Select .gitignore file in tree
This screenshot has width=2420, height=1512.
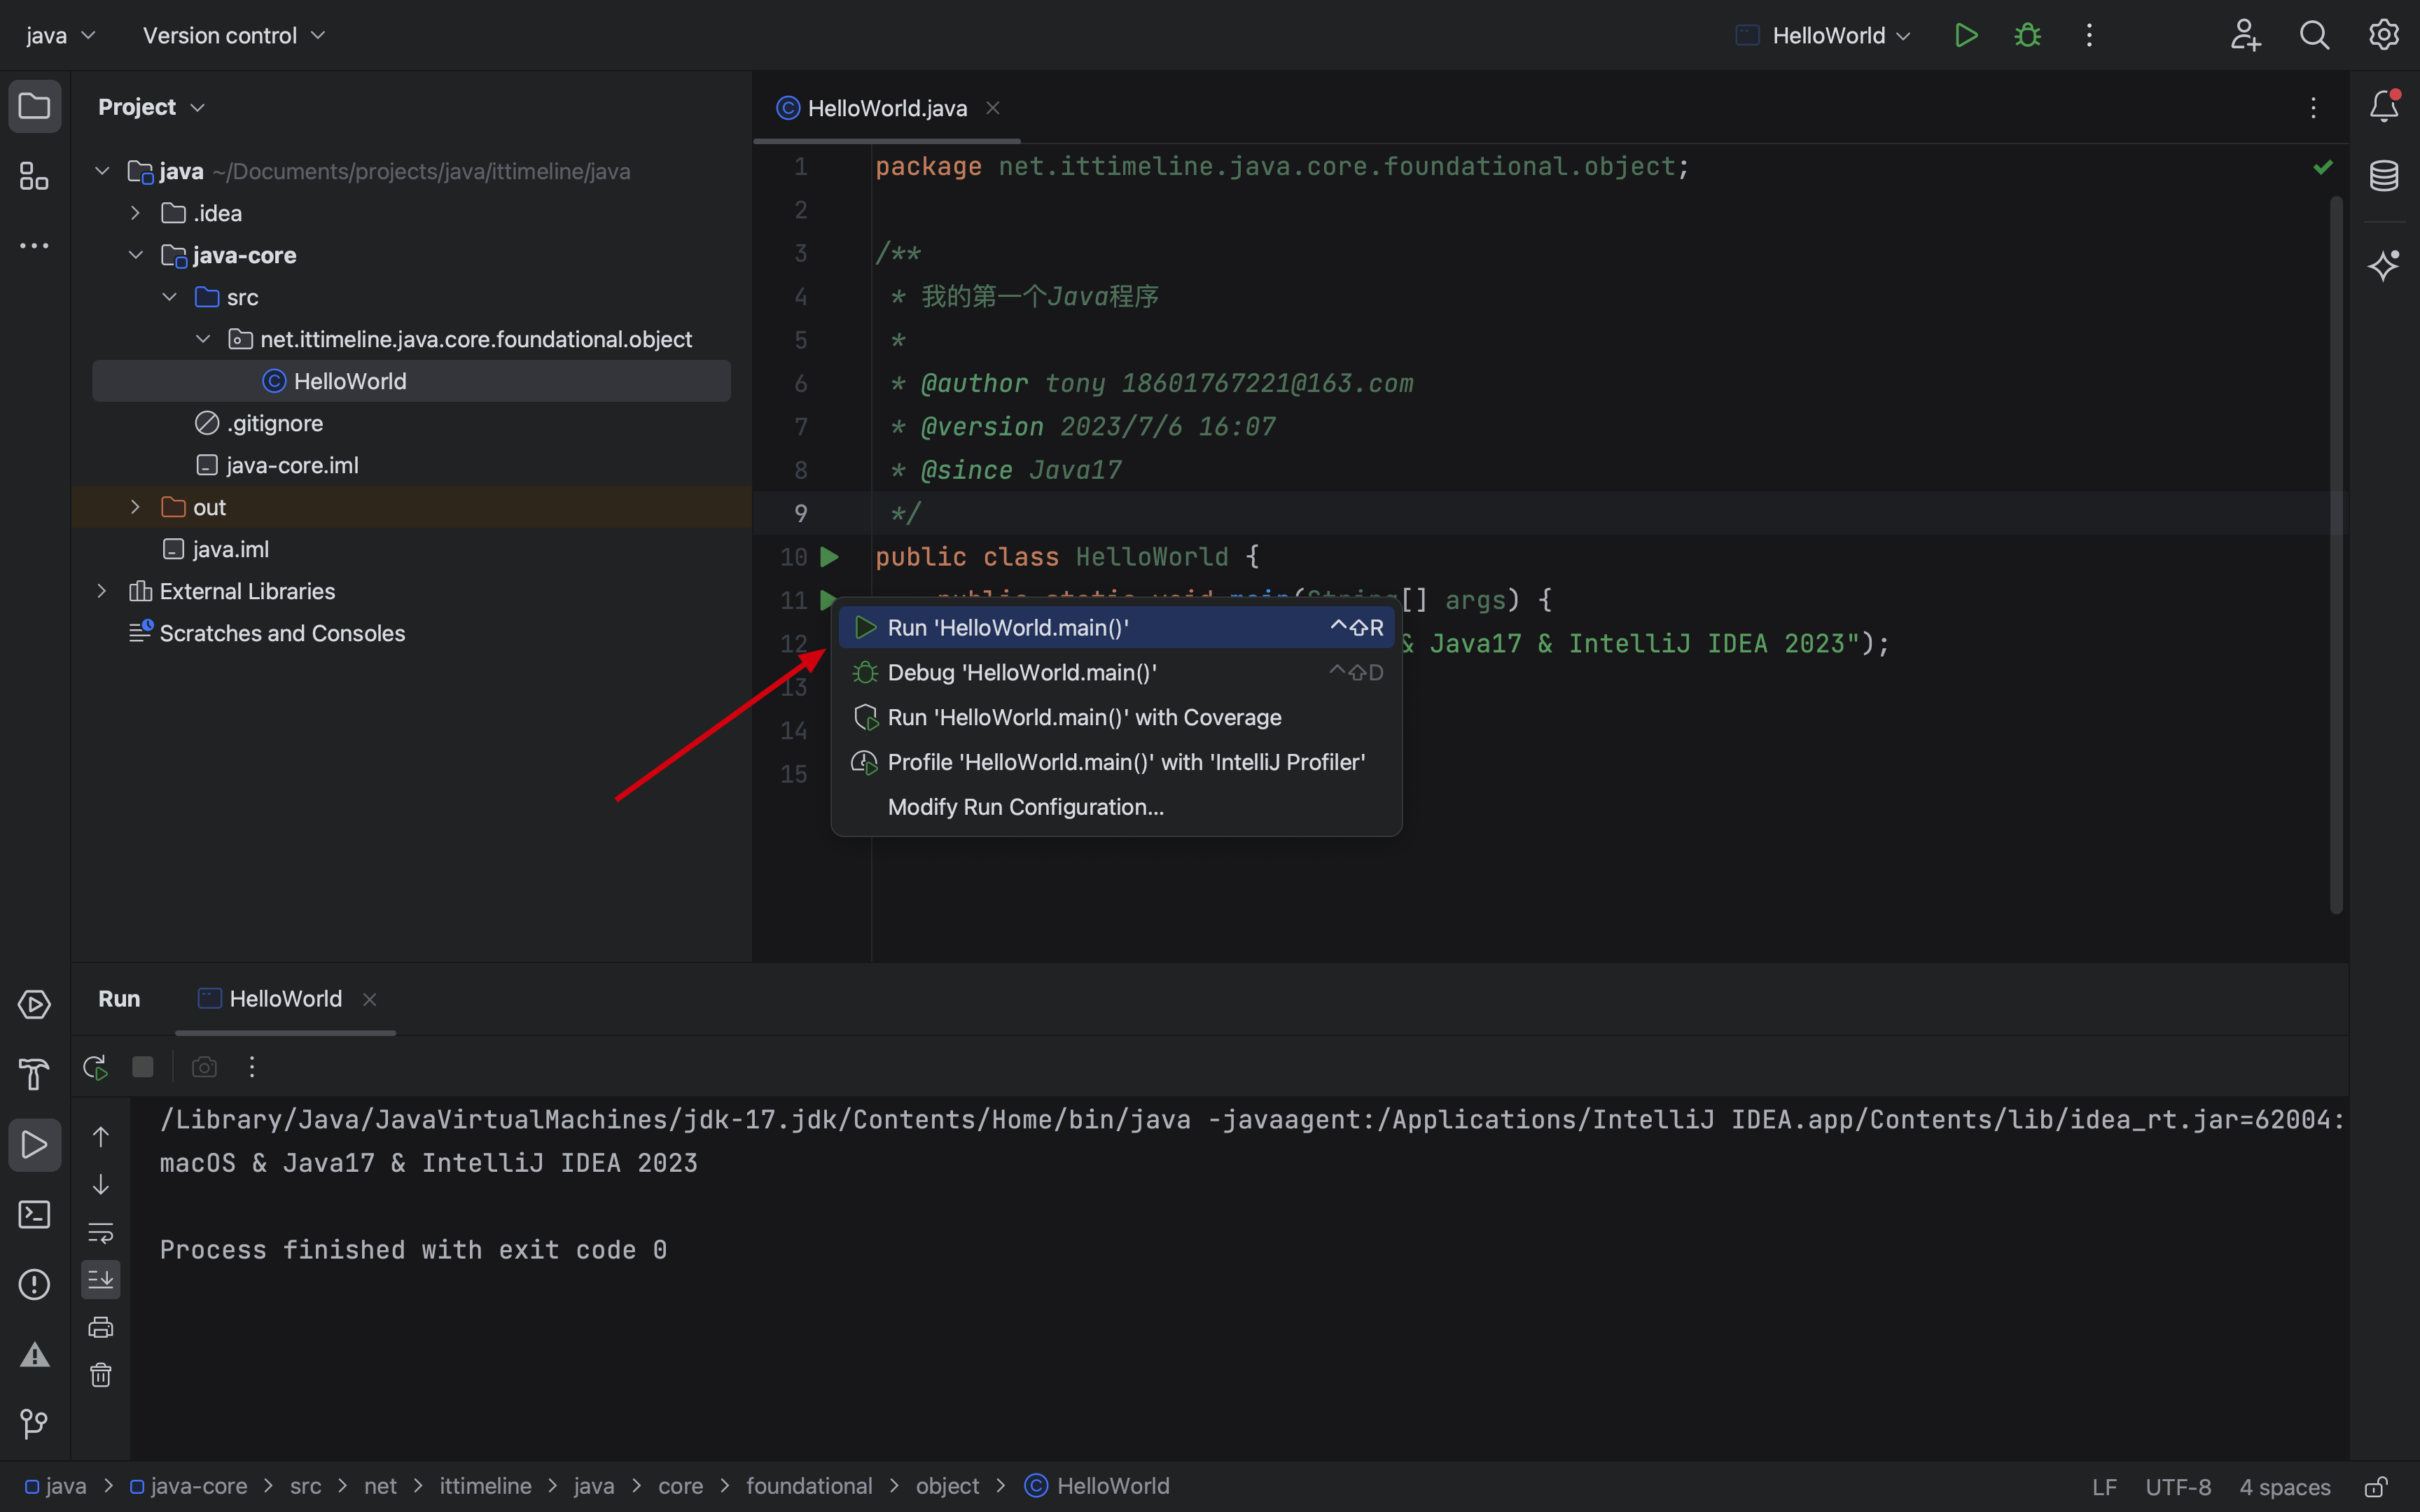[259, 423]
